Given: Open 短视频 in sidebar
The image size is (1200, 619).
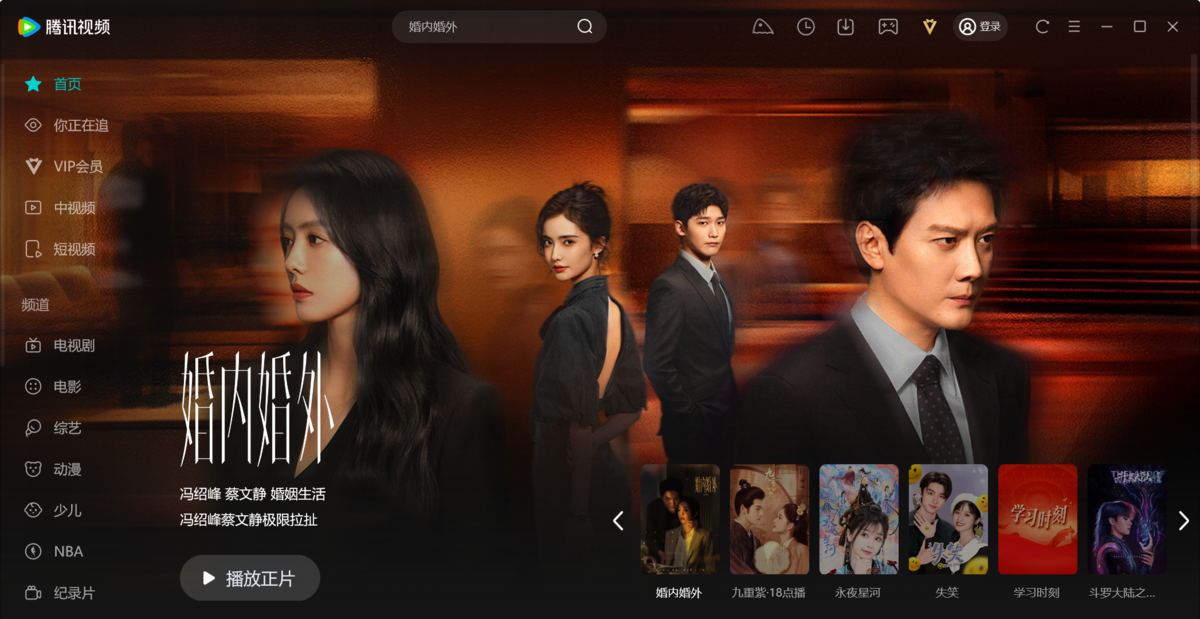Looking at the screenshot, I should tap(74, 249).
